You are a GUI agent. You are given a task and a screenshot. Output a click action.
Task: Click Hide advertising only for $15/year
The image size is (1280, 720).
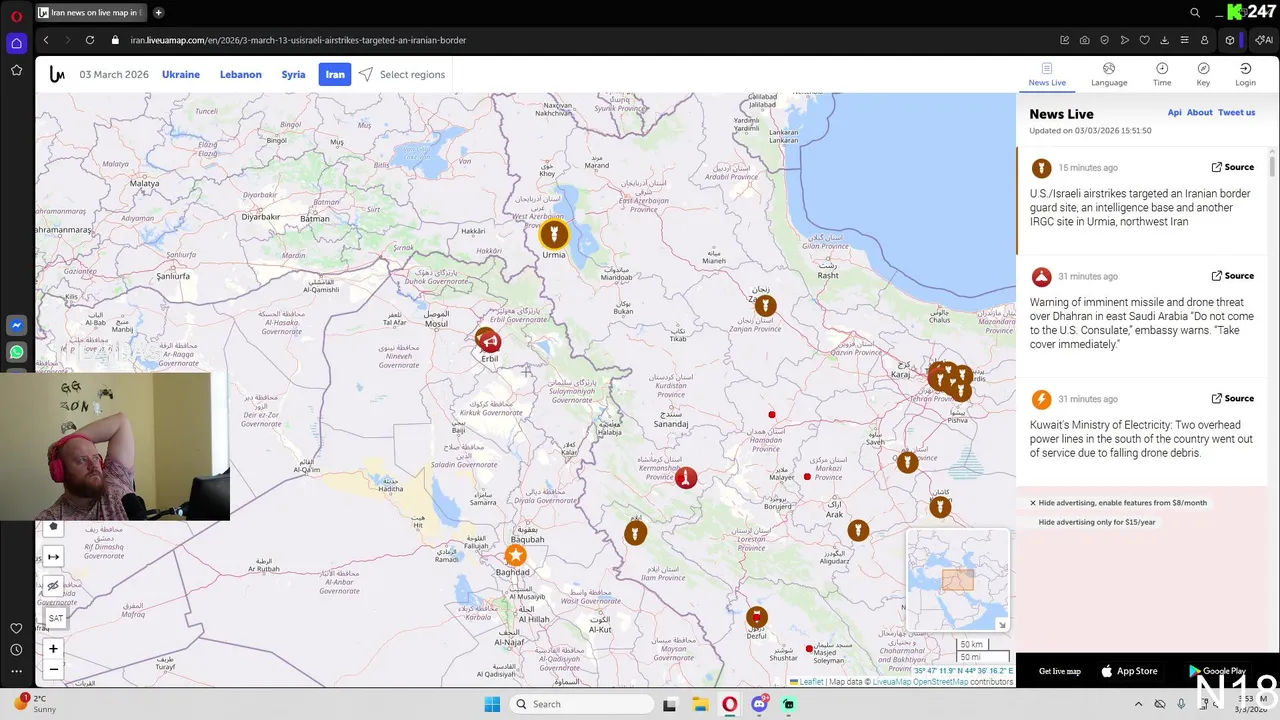(x=1097, y=522)
